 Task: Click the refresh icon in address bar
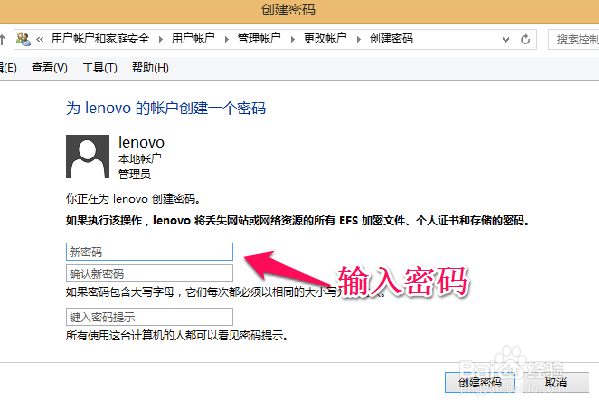(526, 39)
